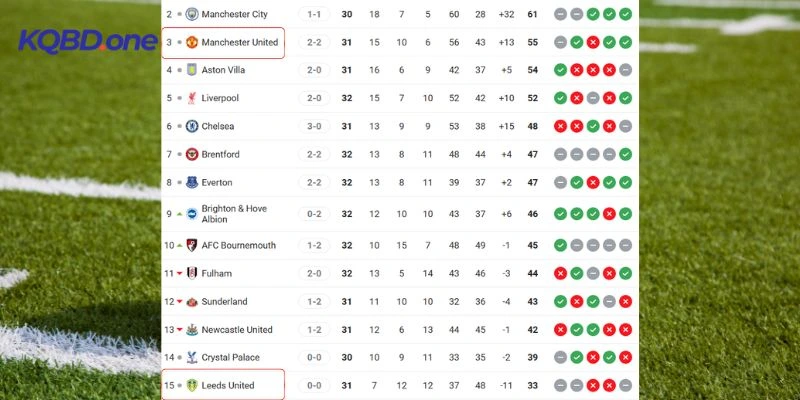Click Brighton's 0-2 score button
800x400 pixels.
(315, 214)
